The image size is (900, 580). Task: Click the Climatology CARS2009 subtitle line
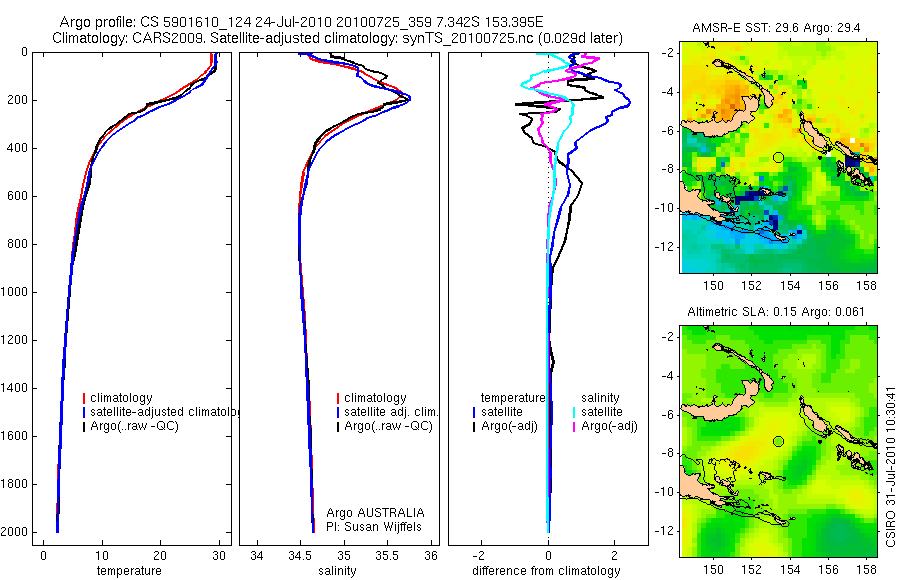click(x=338, y=38)
